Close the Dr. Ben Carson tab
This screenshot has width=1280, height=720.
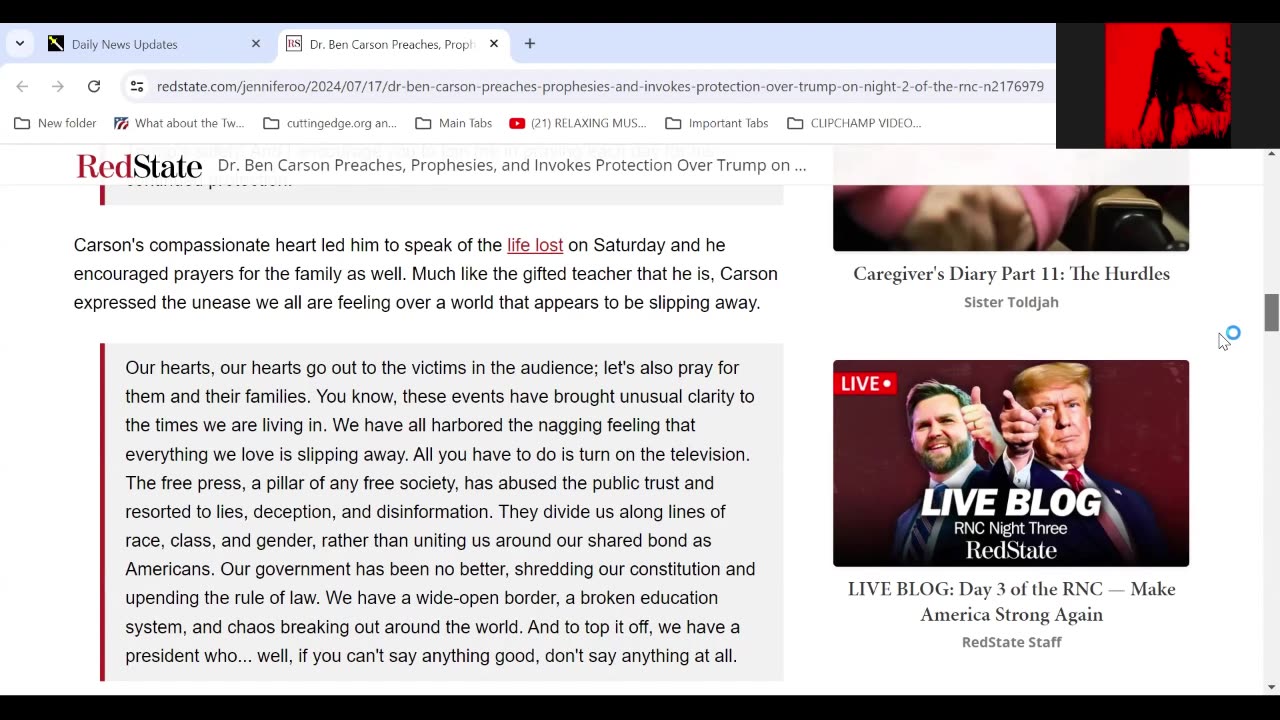tap(493, 44)
